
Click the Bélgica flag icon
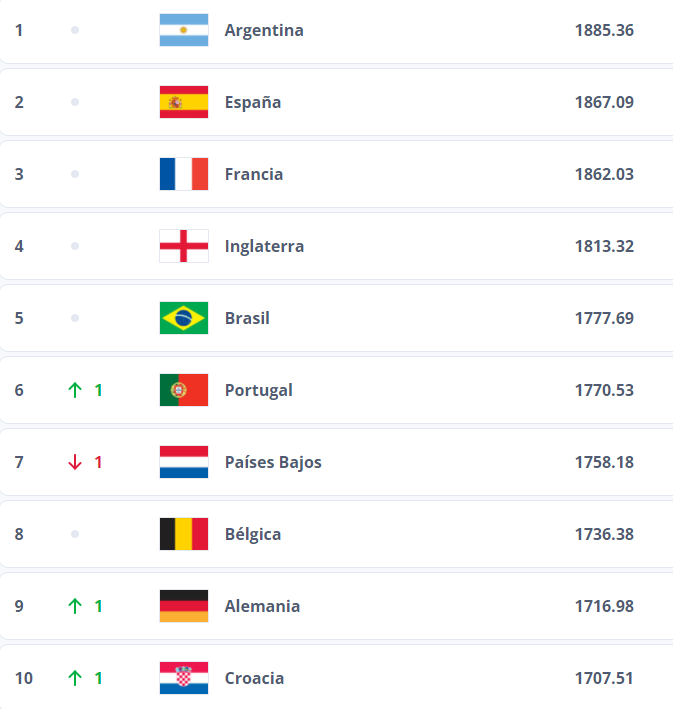(x=184, y=534)
